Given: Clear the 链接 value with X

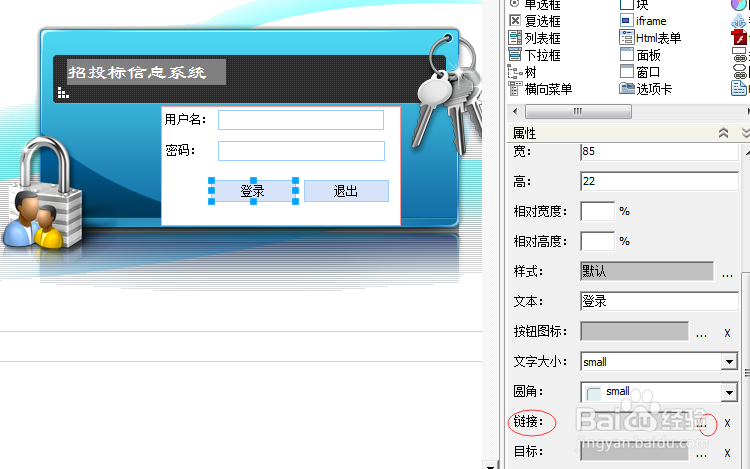Looking at the screenshot, I should pos(727,423).
